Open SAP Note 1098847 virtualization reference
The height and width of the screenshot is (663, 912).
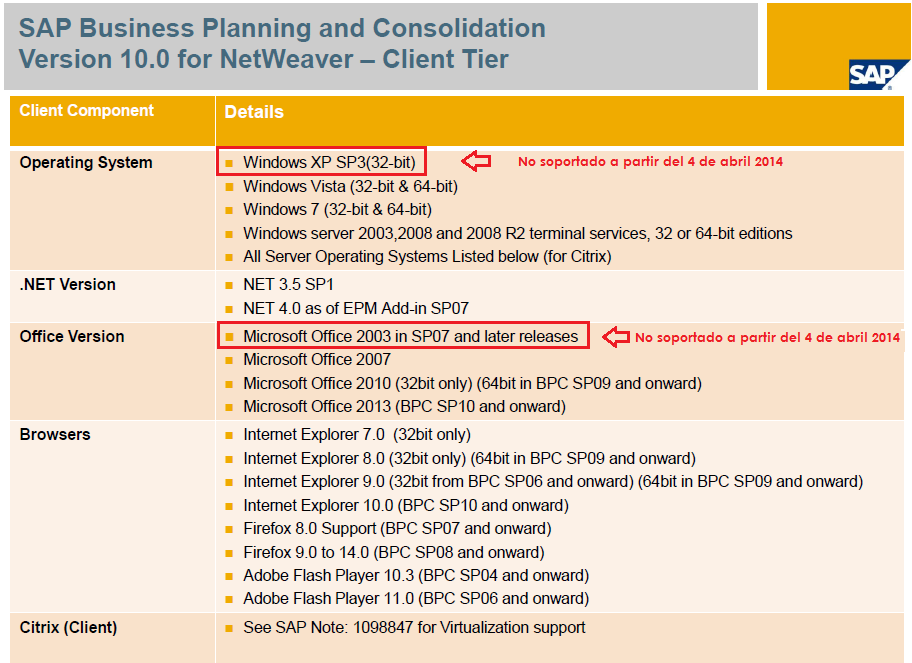coord(414,627)
